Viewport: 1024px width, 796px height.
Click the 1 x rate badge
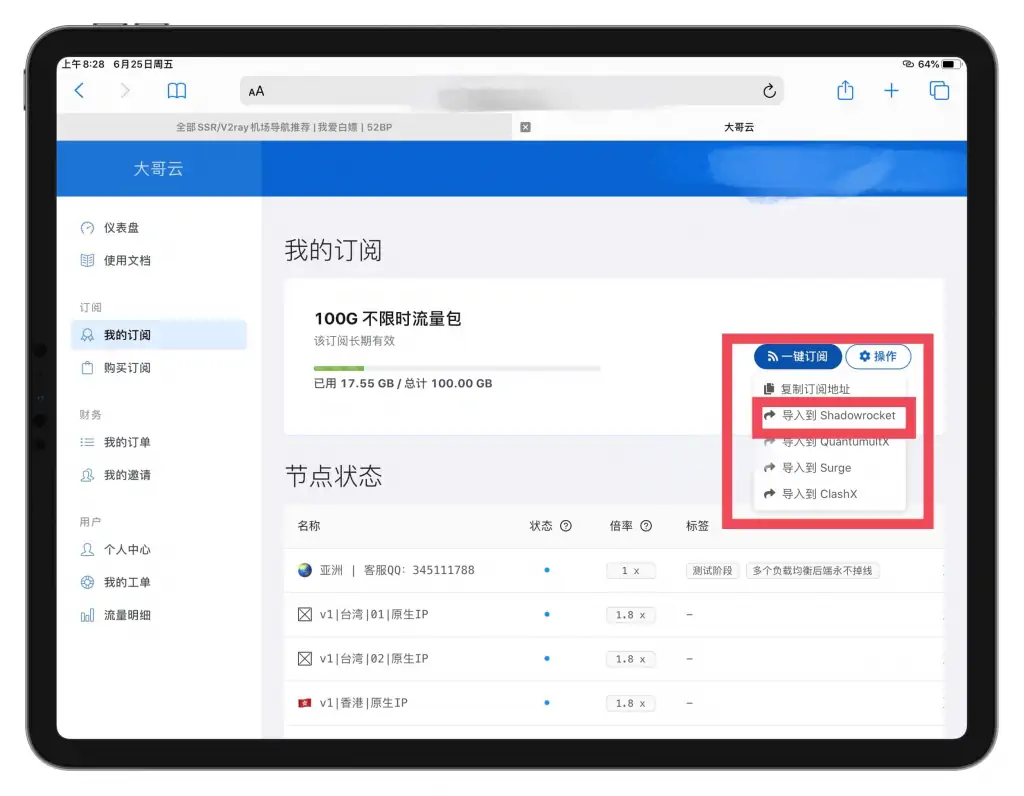[630, 571]
